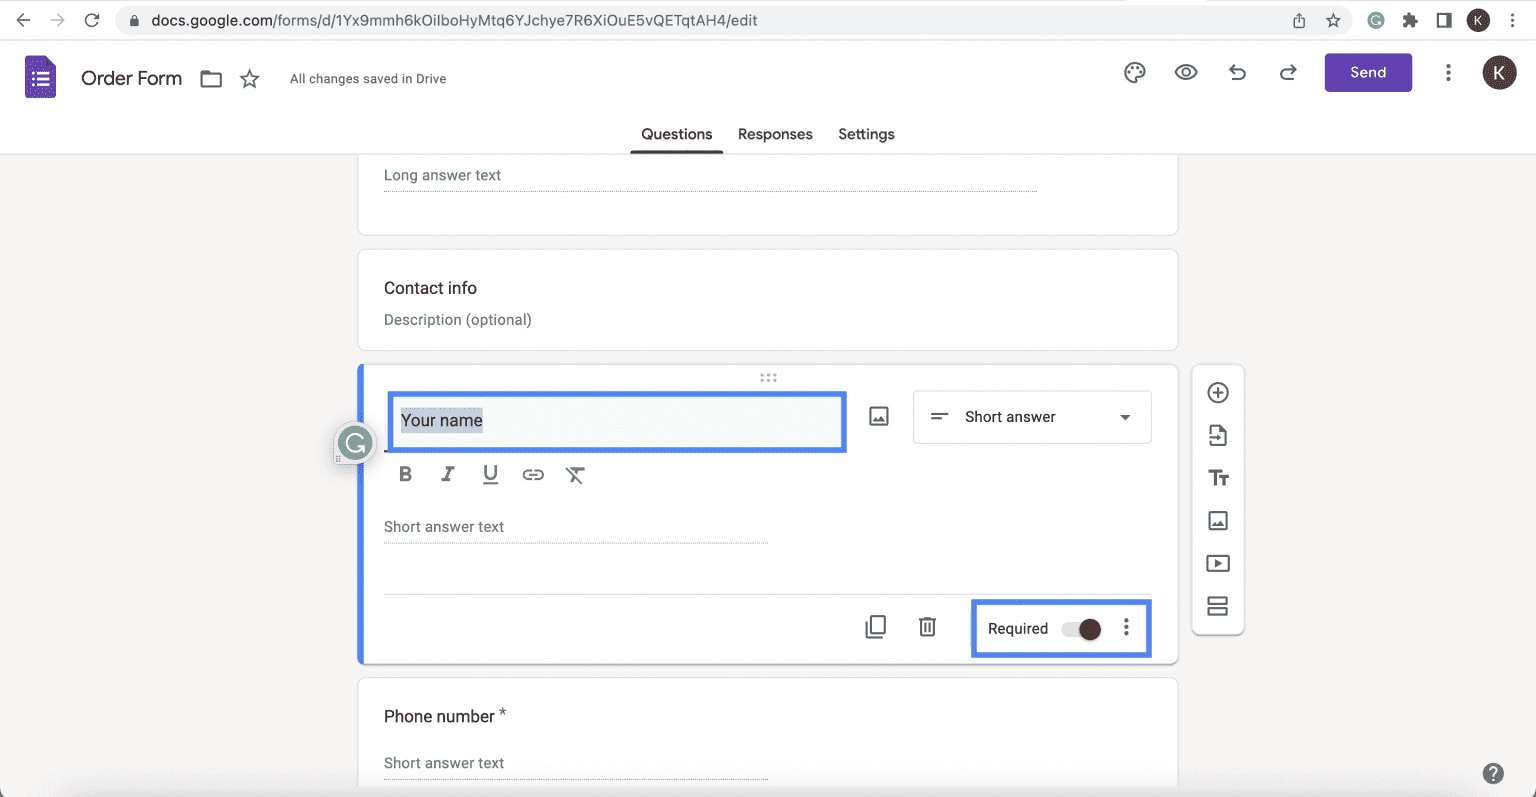
Task: Click the Send button
Action: 1367,72
